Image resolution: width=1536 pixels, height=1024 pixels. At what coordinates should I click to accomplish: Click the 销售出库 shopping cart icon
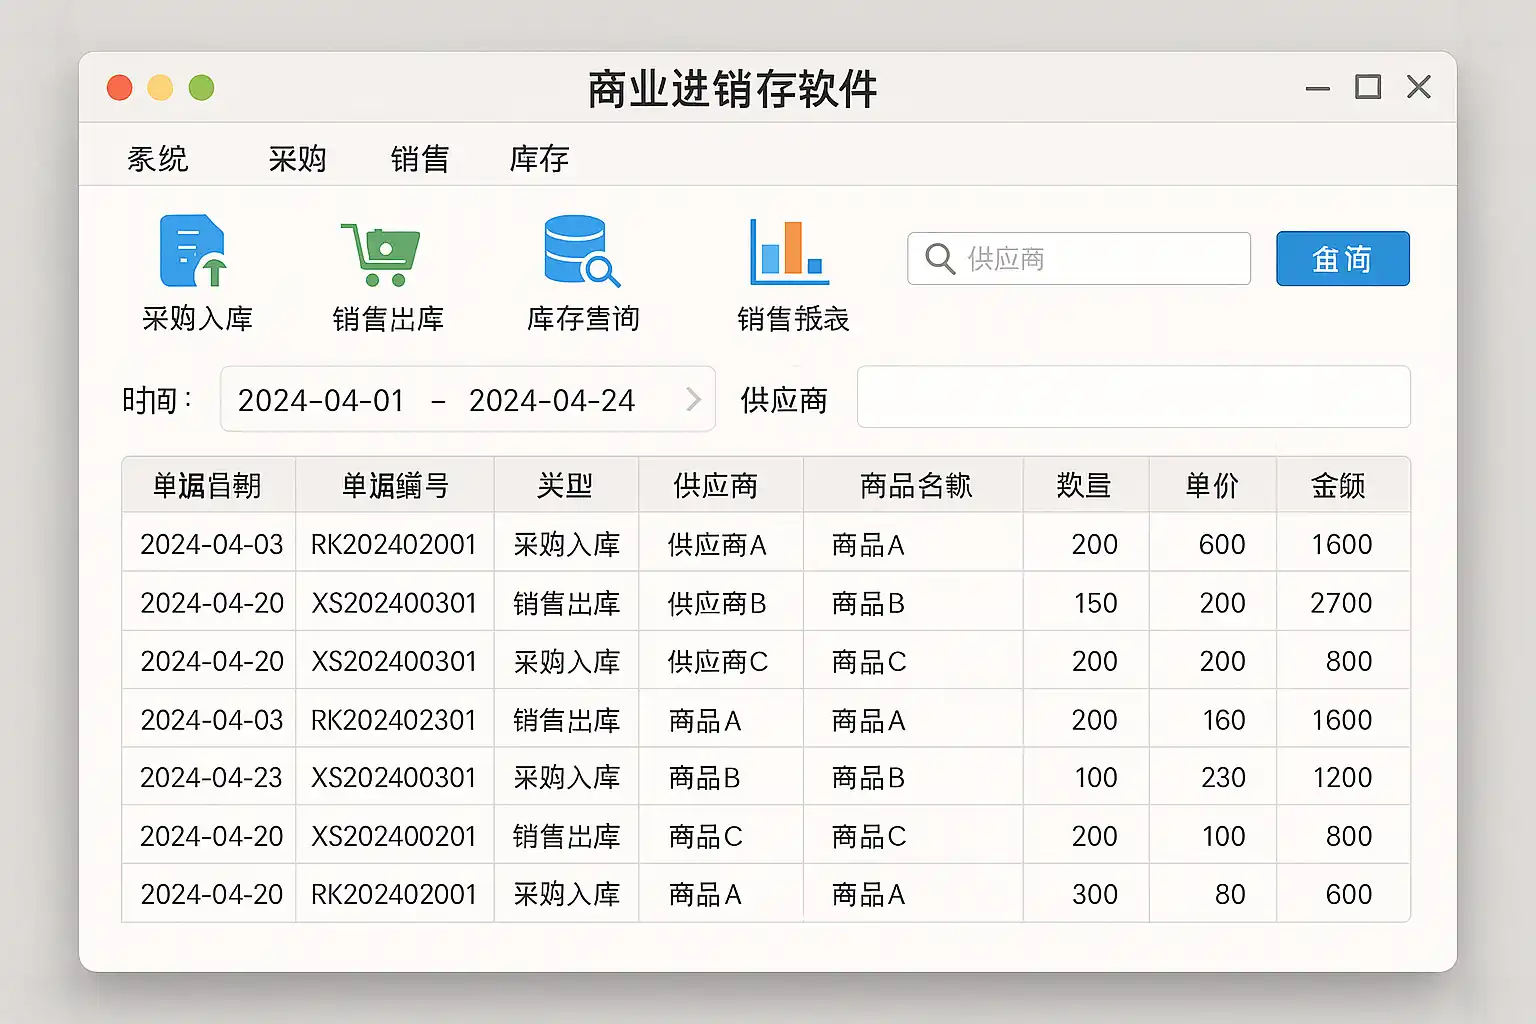[381, 254]
